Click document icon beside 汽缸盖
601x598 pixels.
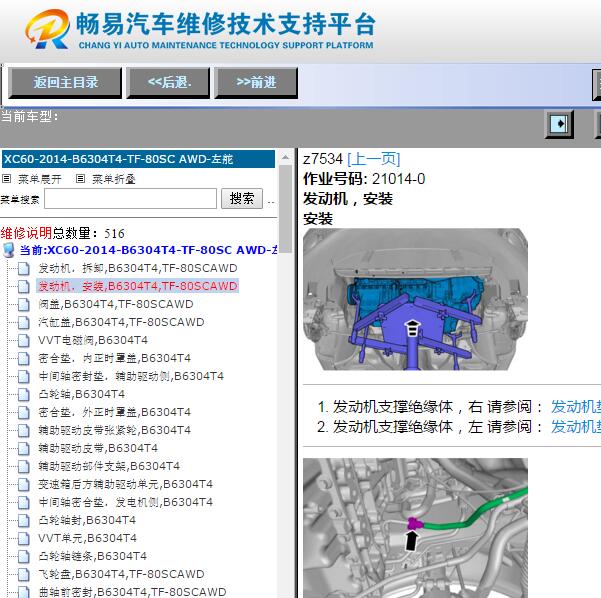pyautogui.click(x=24, y=323)
